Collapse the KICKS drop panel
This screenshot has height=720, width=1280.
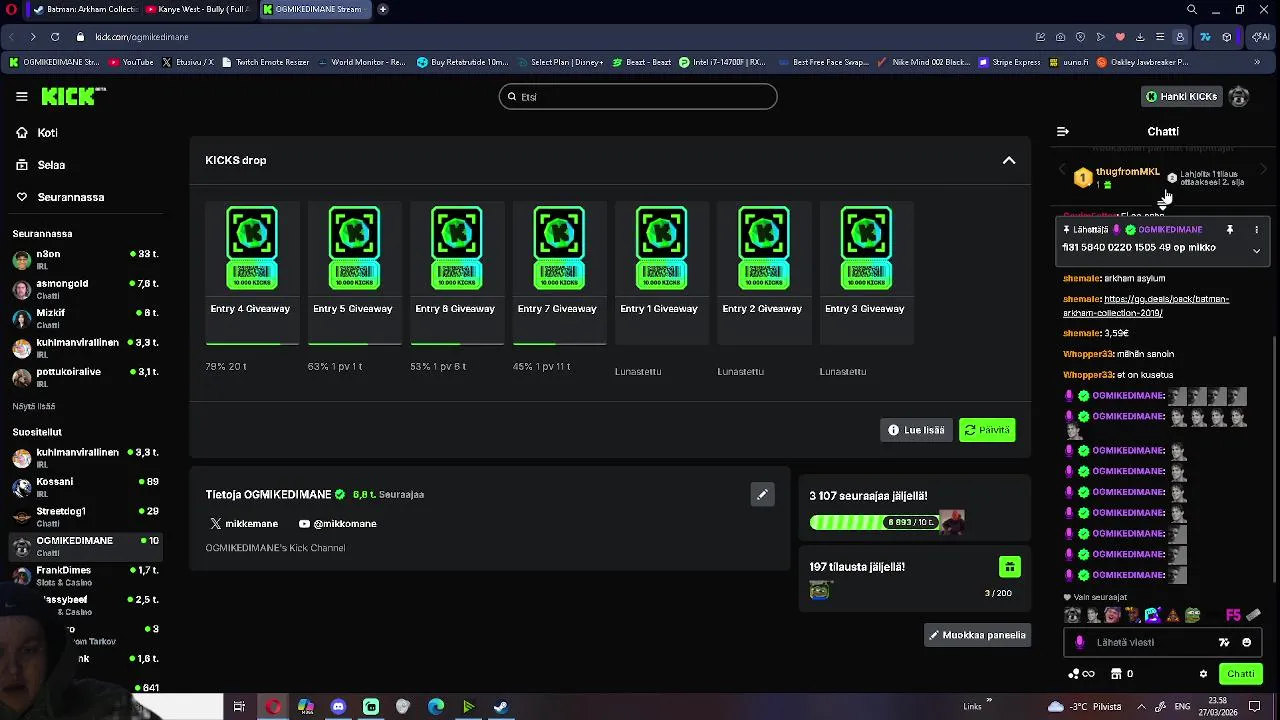tap(1009, 160)
